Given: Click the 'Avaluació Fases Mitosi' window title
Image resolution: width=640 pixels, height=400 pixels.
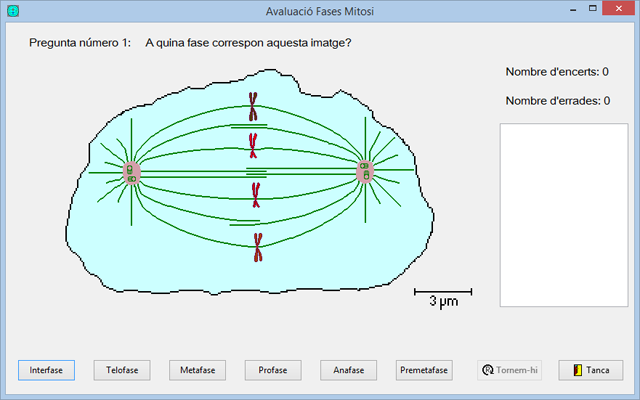Looking at the screenshot, I should coord(320,11).
